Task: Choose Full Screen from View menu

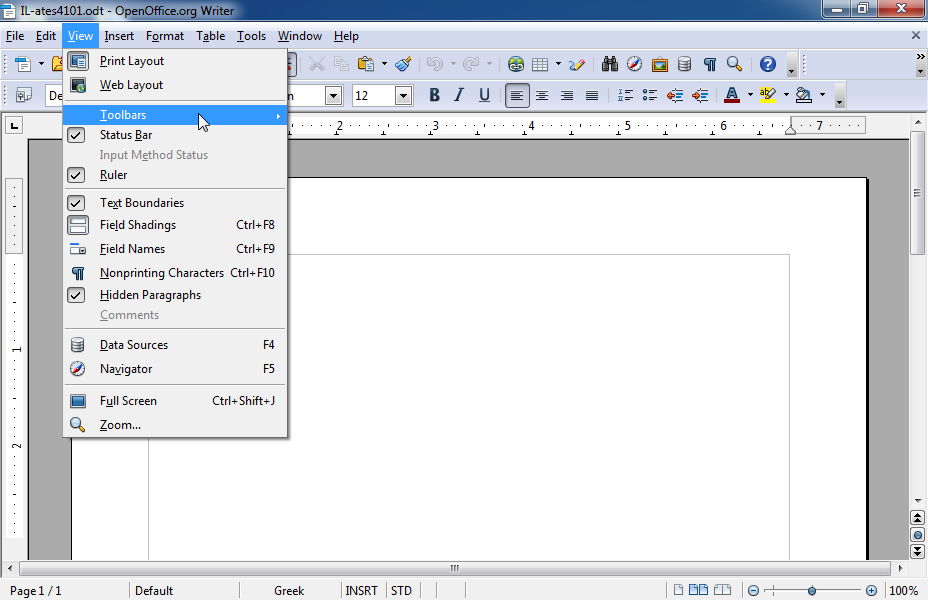Action: (175, 401)
